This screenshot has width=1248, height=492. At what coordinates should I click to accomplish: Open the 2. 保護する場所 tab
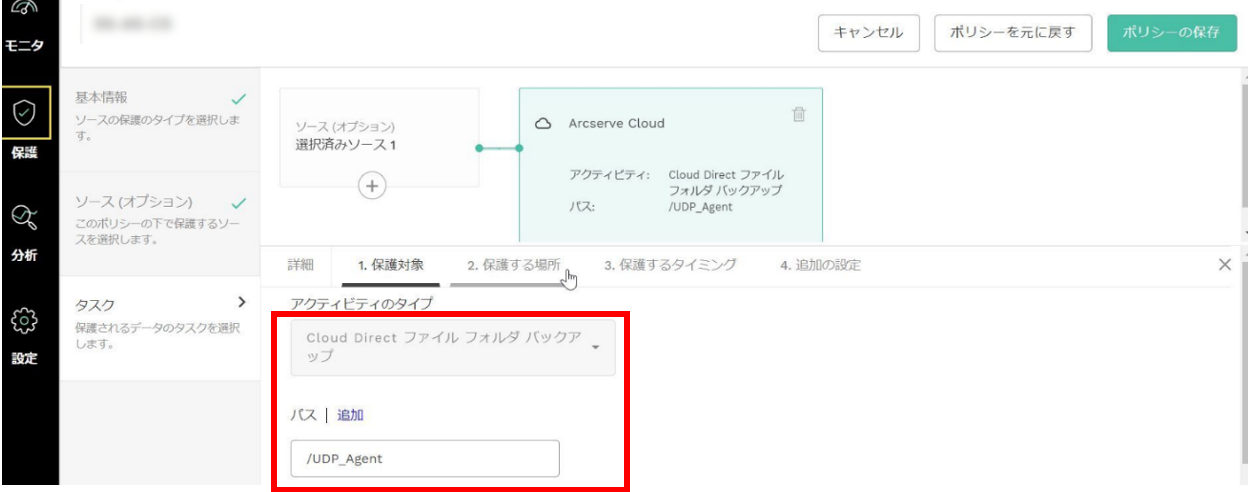pos(513,265)
